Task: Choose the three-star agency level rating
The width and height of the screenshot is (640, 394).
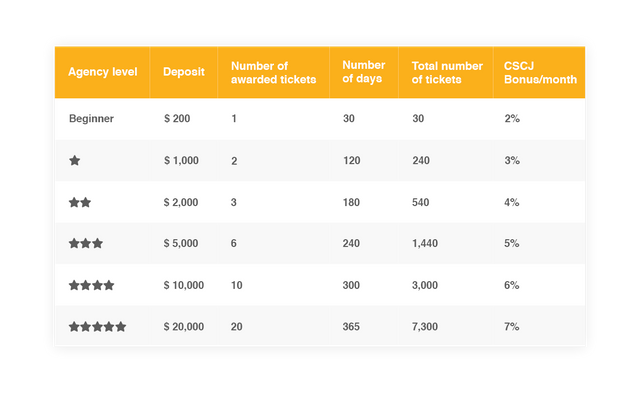Action: click(86, 244)
